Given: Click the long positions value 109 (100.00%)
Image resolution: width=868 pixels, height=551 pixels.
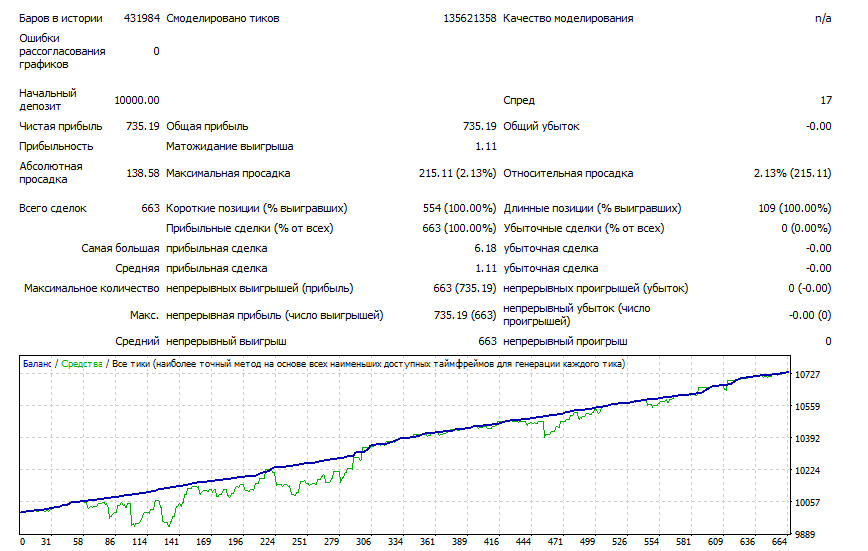Looking at the screenshot, I should click(x=794, y=208).
